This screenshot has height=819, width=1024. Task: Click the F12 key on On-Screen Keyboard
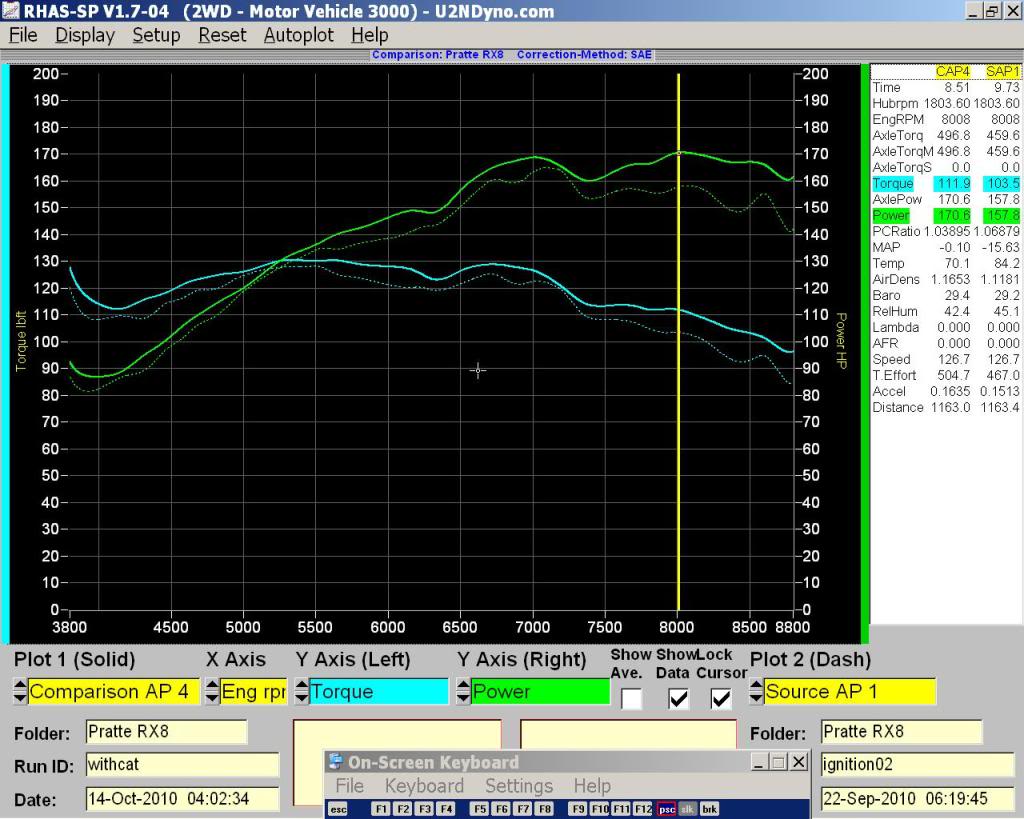[x=643, y=809]
